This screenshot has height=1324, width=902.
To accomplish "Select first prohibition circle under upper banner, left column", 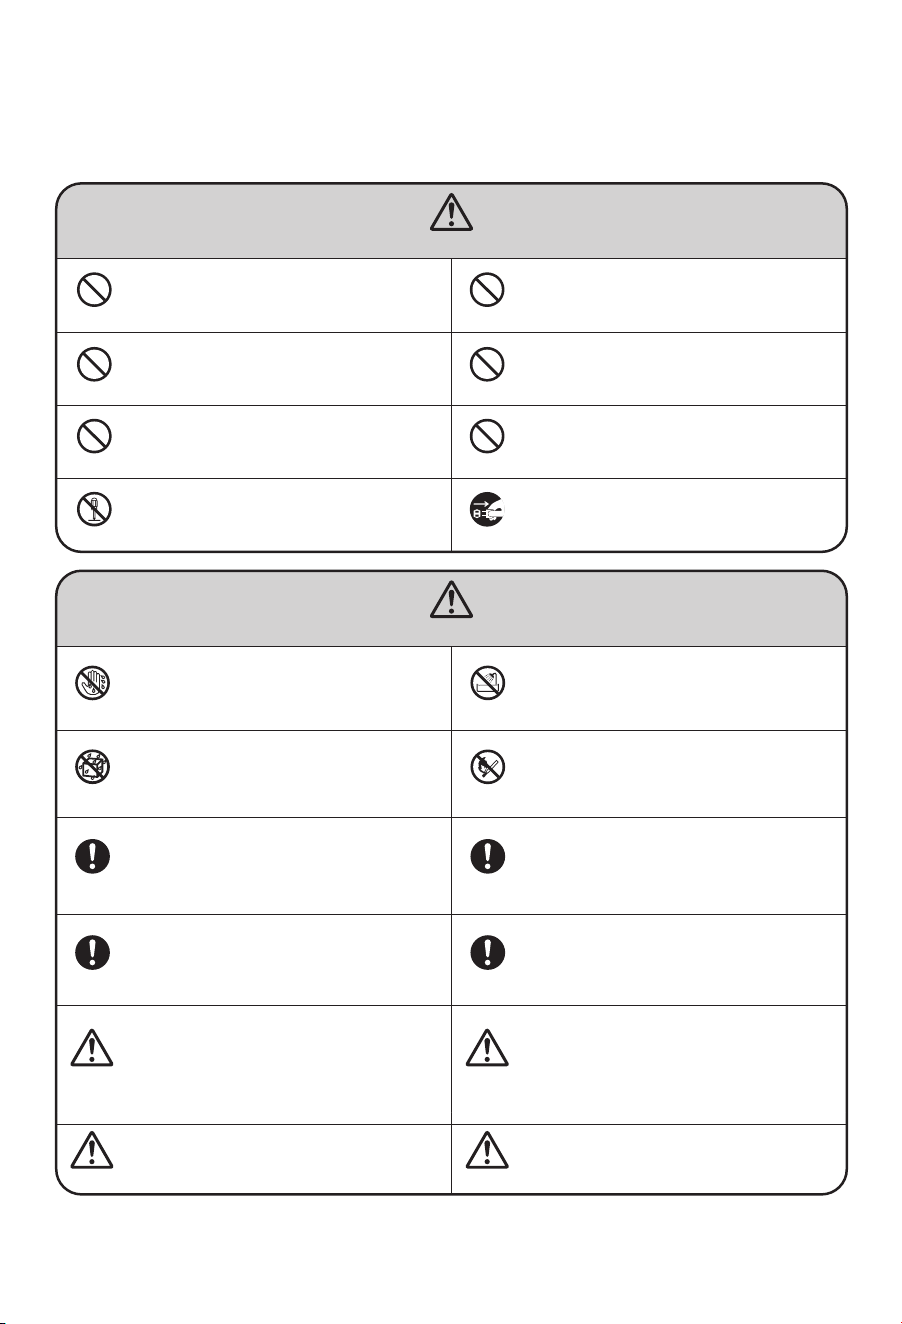I will pos(92,290).
